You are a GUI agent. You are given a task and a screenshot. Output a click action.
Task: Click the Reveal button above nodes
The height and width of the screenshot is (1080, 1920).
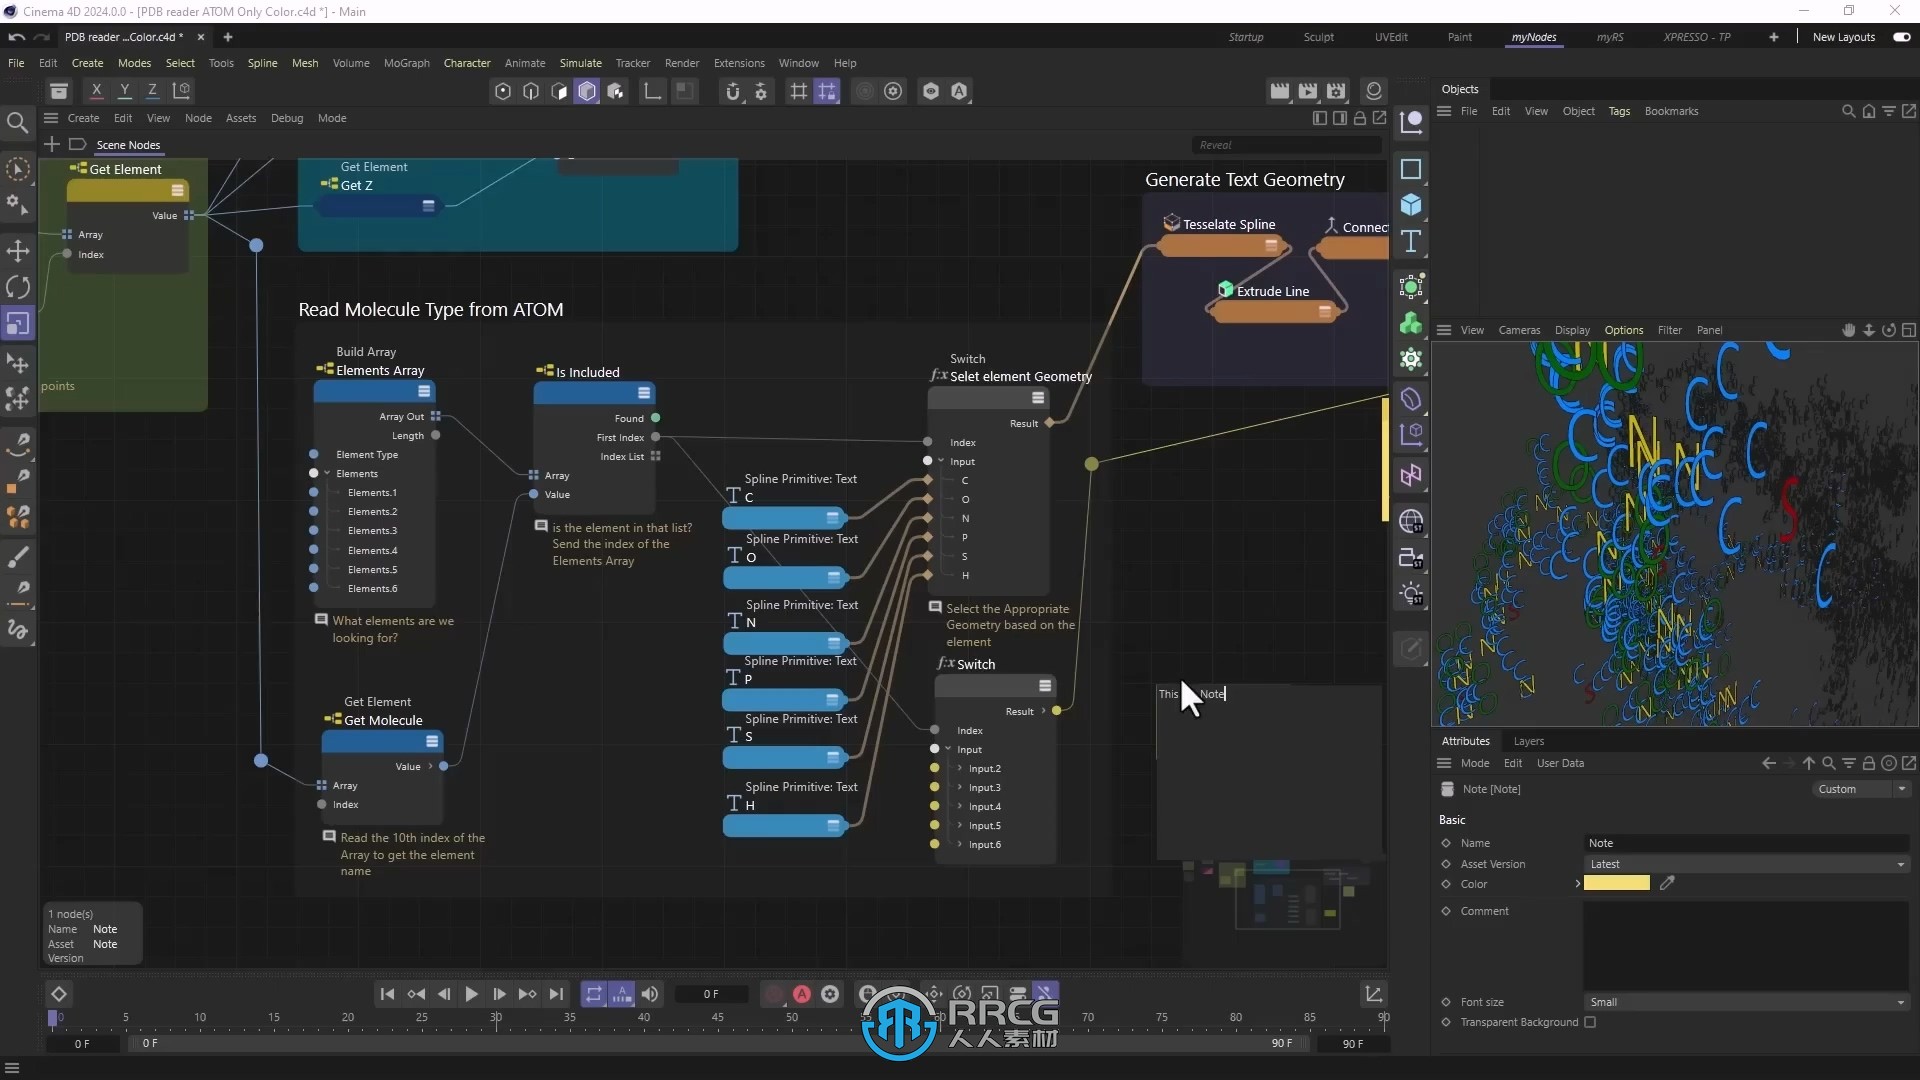coord(1213,144)
